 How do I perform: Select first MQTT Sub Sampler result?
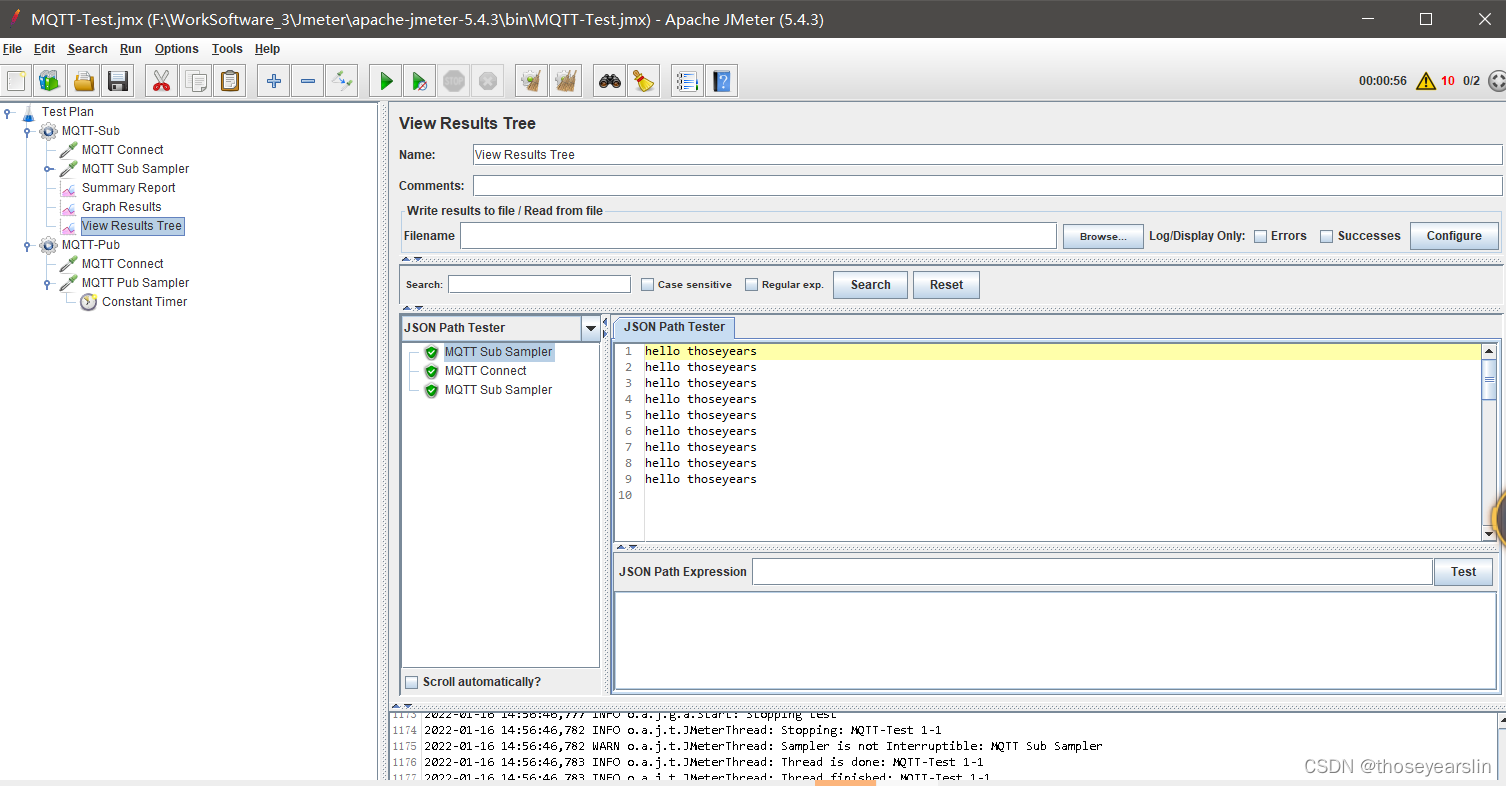(498, 352)
